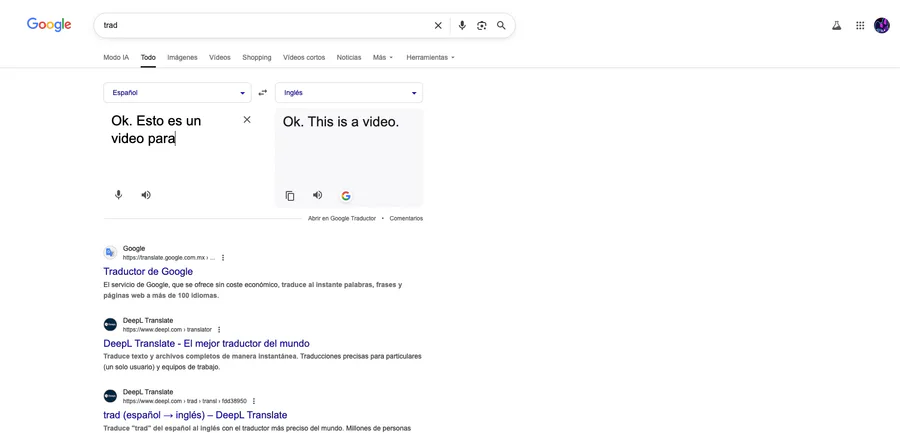This screenshot has height=433, width=900.
Task: Switch to Imágenes tab
Action: [x=183, y=57]
